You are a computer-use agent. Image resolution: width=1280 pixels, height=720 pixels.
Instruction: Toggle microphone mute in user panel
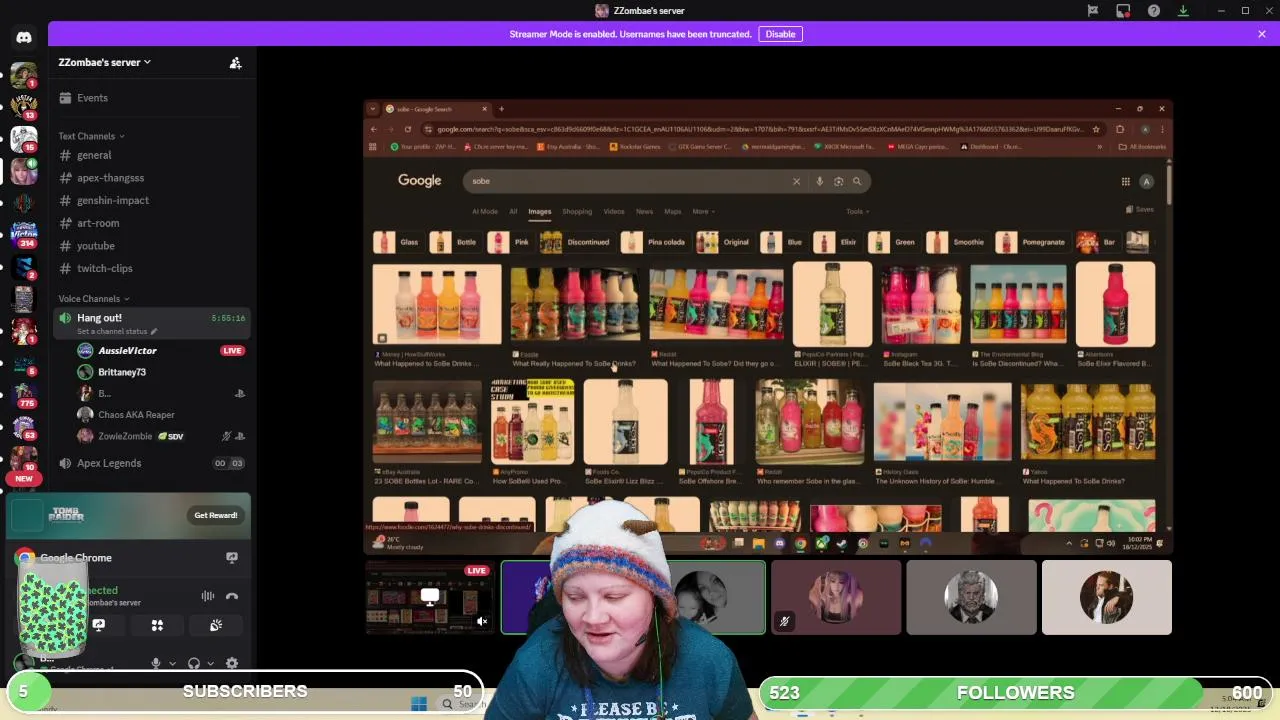pos(155,663)
